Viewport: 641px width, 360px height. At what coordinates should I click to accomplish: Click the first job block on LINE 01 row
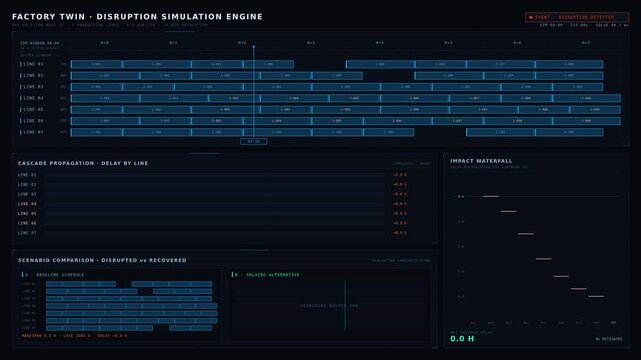[x=96, y=64]
